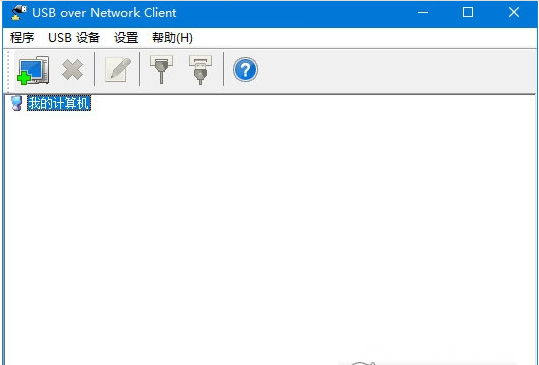Select the 我的计算机 tree node
This screenshot has width=539, height=365.
(x=59, y=103)
